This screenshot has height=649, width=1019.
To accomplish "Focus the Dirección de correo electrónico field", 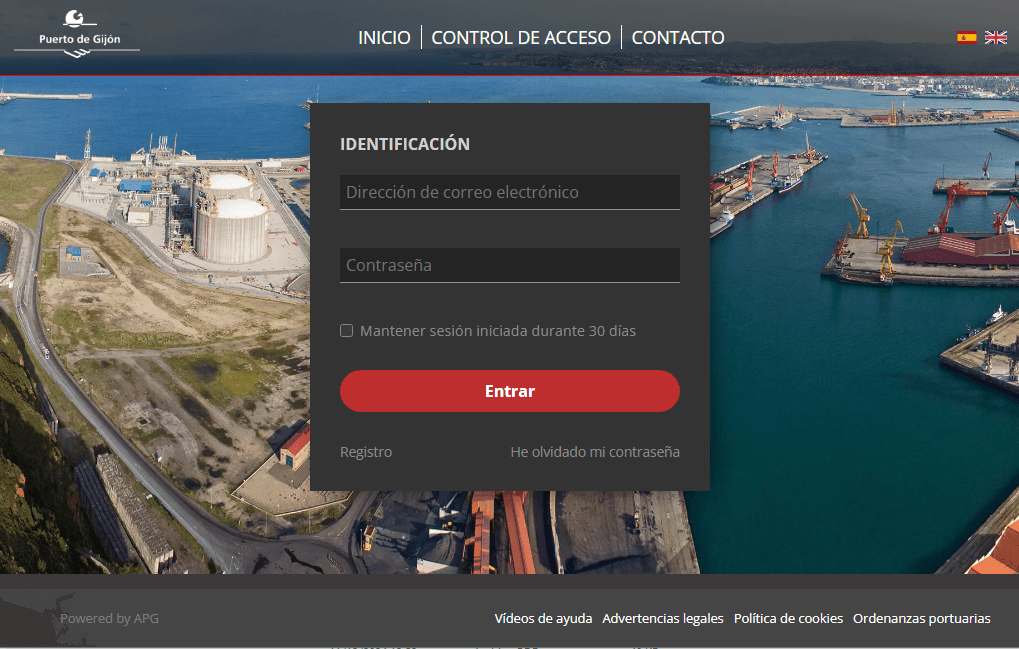I will click(510, 192).
